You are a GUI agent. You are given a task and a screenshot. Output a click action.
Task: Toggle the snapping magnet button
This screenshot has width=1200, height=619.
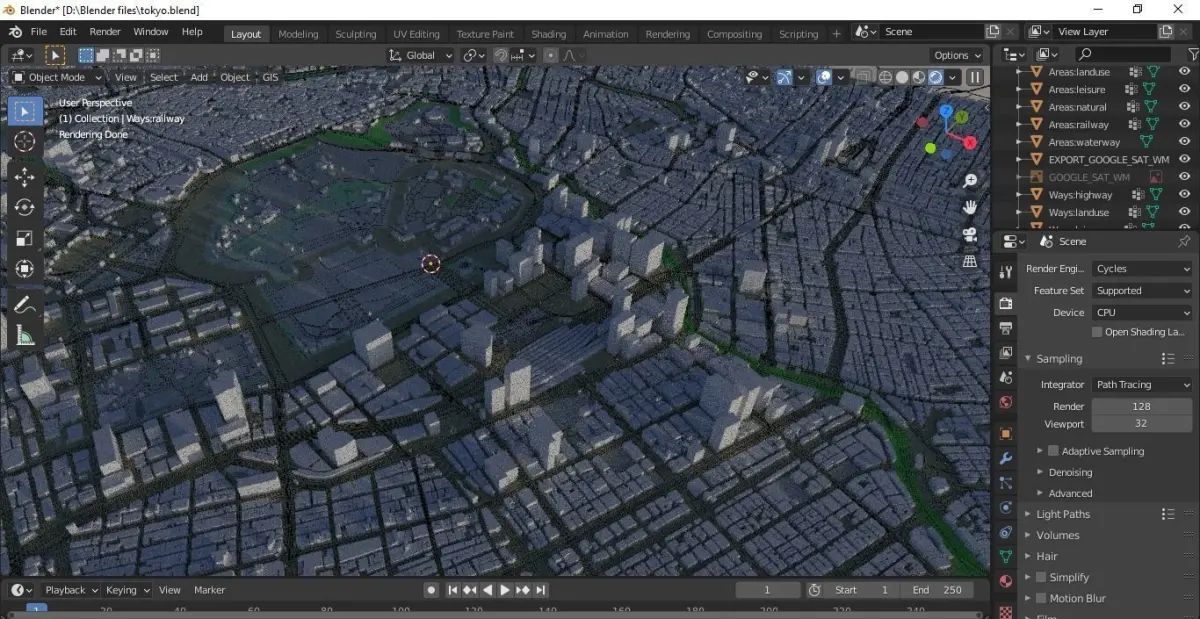pos(501,55)
